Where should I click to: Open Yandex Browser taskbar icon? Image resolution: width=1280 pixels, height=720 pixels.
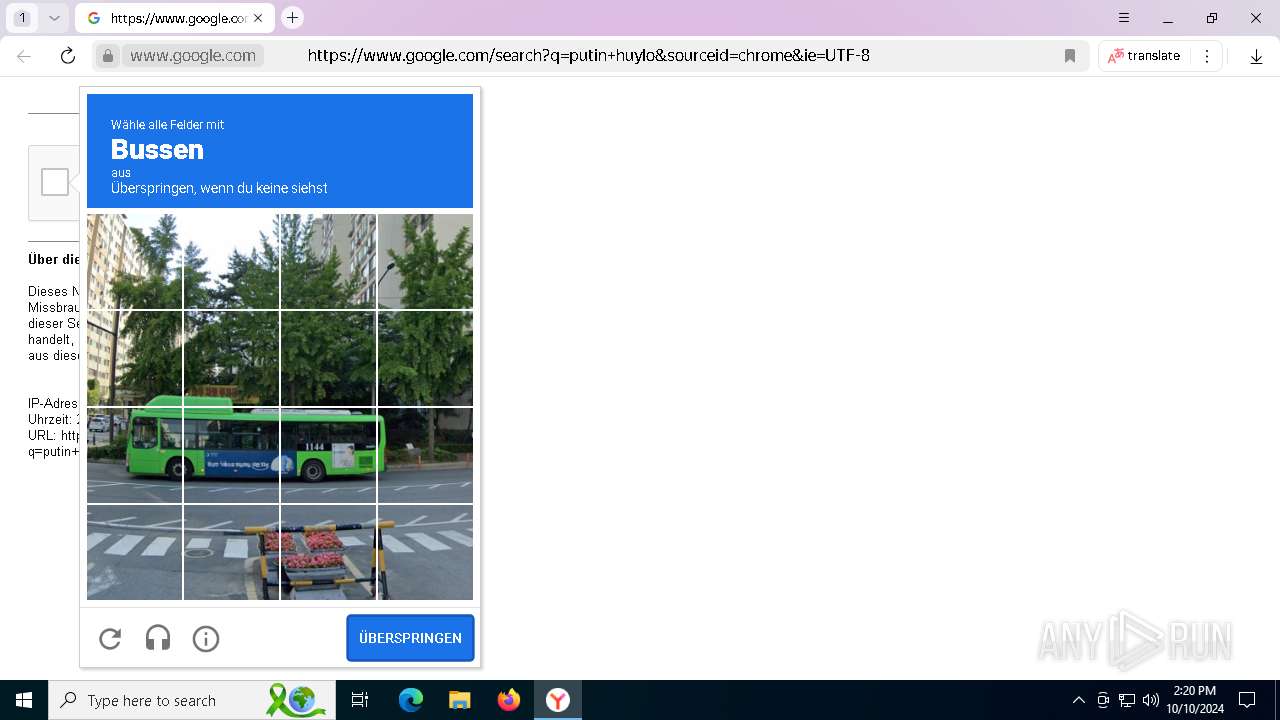click(x=558, y=700)
